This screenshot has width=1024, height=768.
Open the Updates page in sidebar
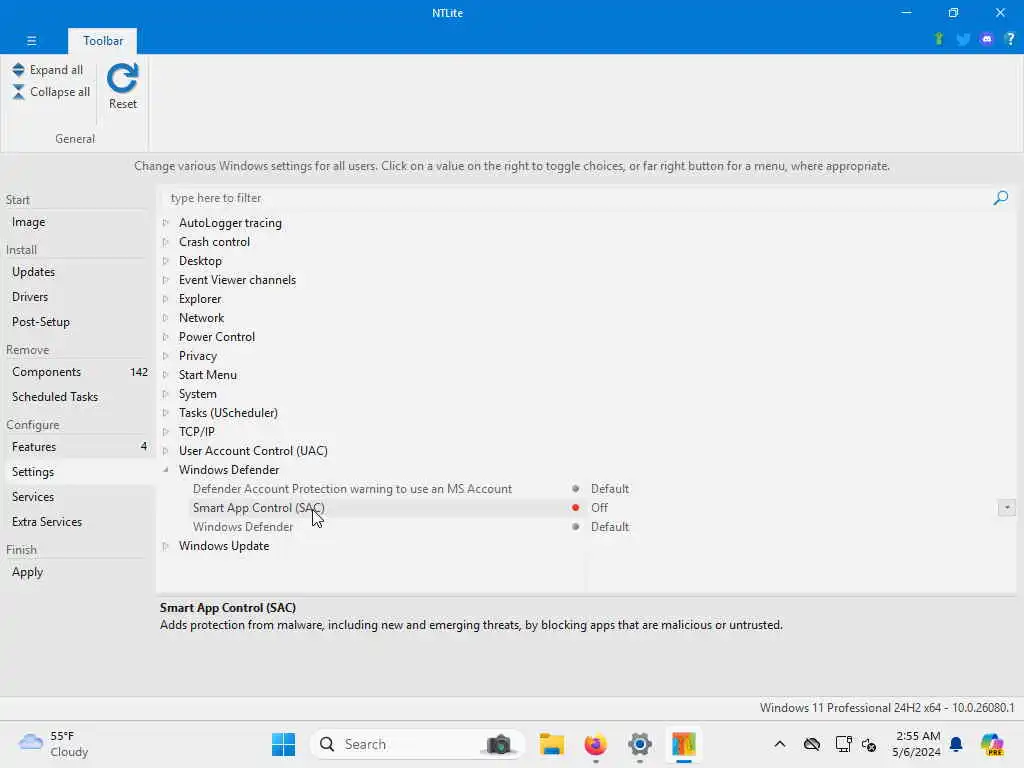click(x=33, y=272)
